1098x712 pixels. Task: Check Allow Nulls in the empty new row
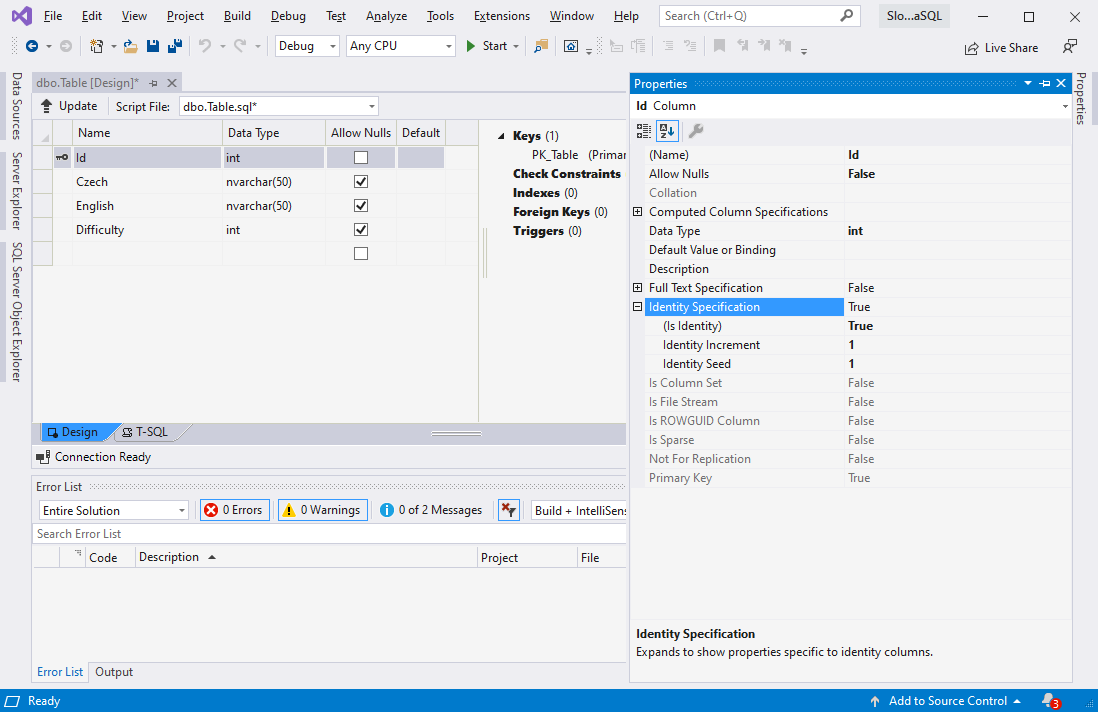pyautogui.click(x=361, y=253)
